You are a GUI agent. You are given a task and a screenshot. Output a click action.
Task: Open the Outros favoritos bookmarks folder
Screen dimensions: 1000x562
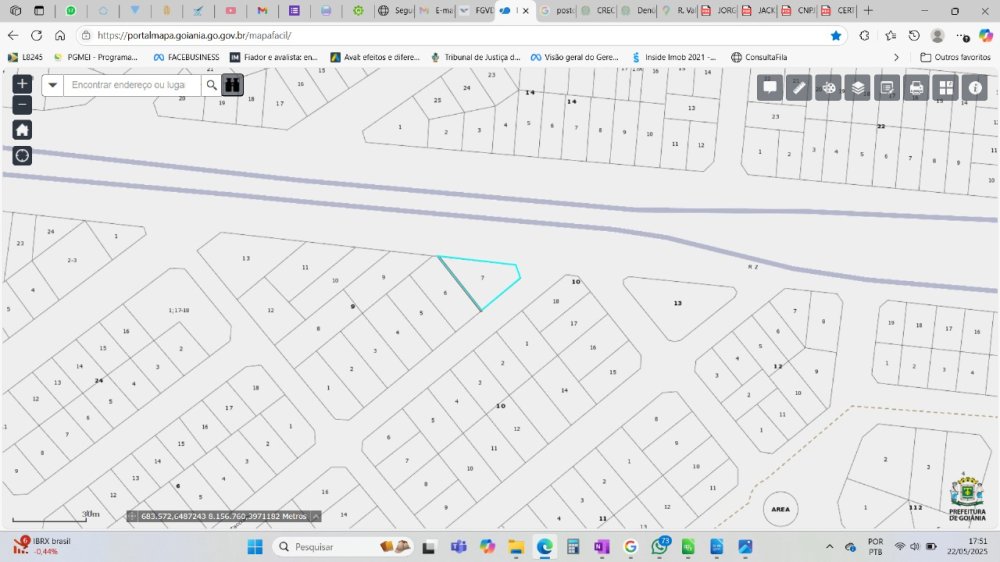coord(955,57)
